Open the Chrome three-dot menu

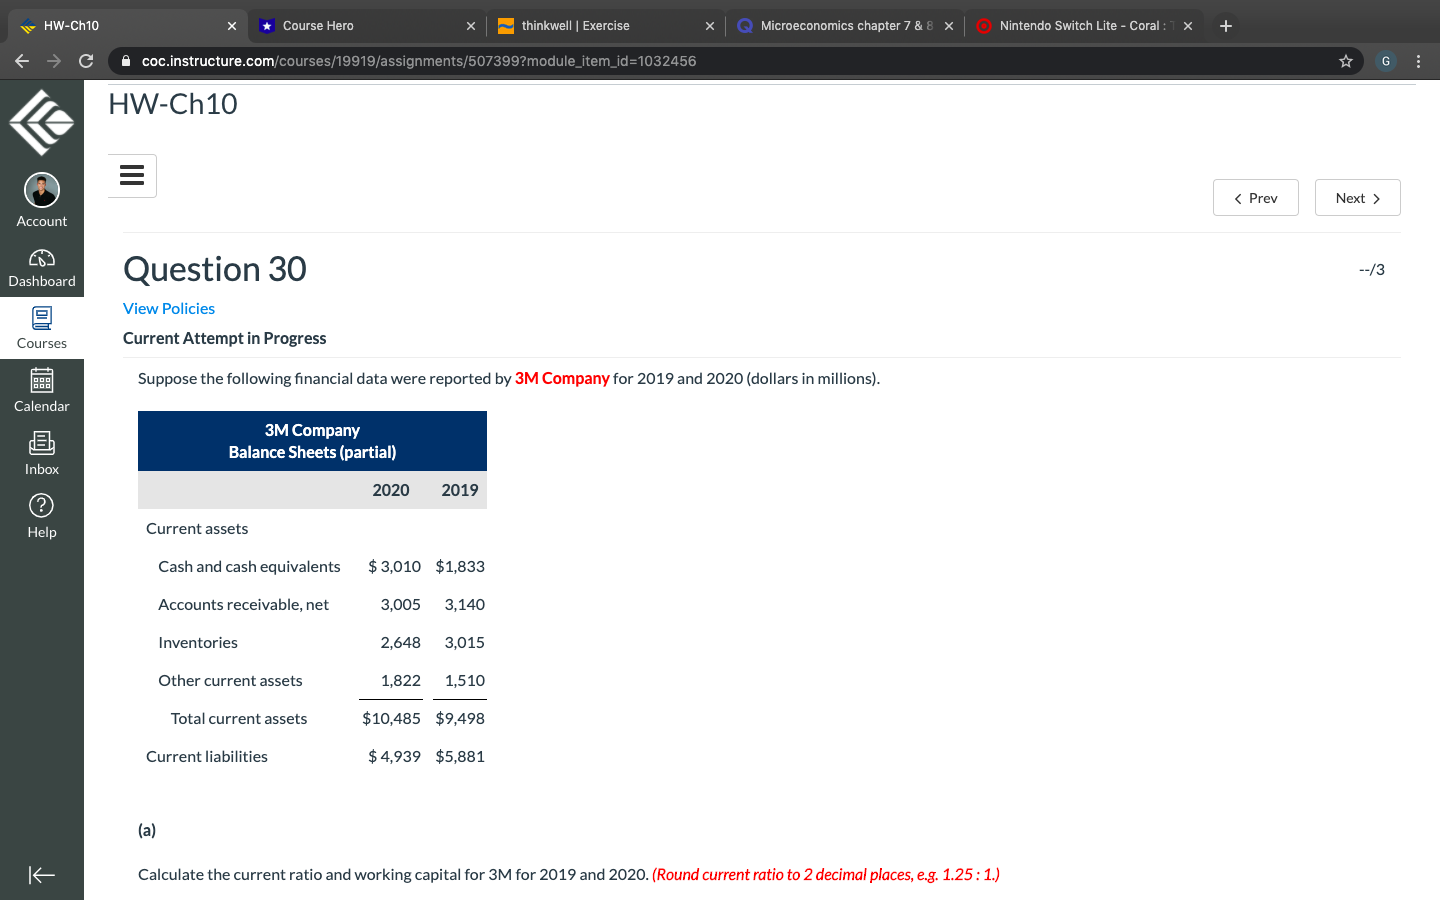coord(1419,61)
